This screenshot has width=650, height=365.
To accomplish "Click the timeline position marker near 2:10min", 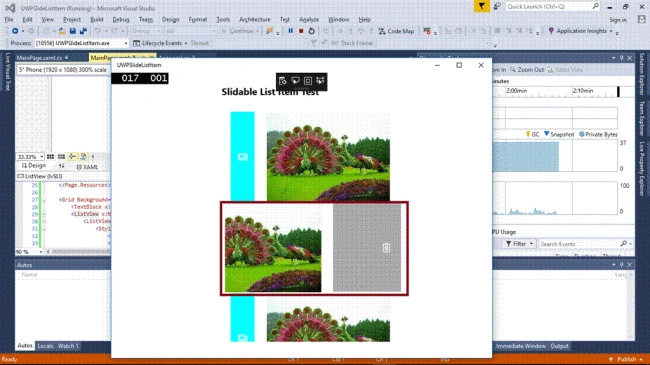I will tap(618, 91).
